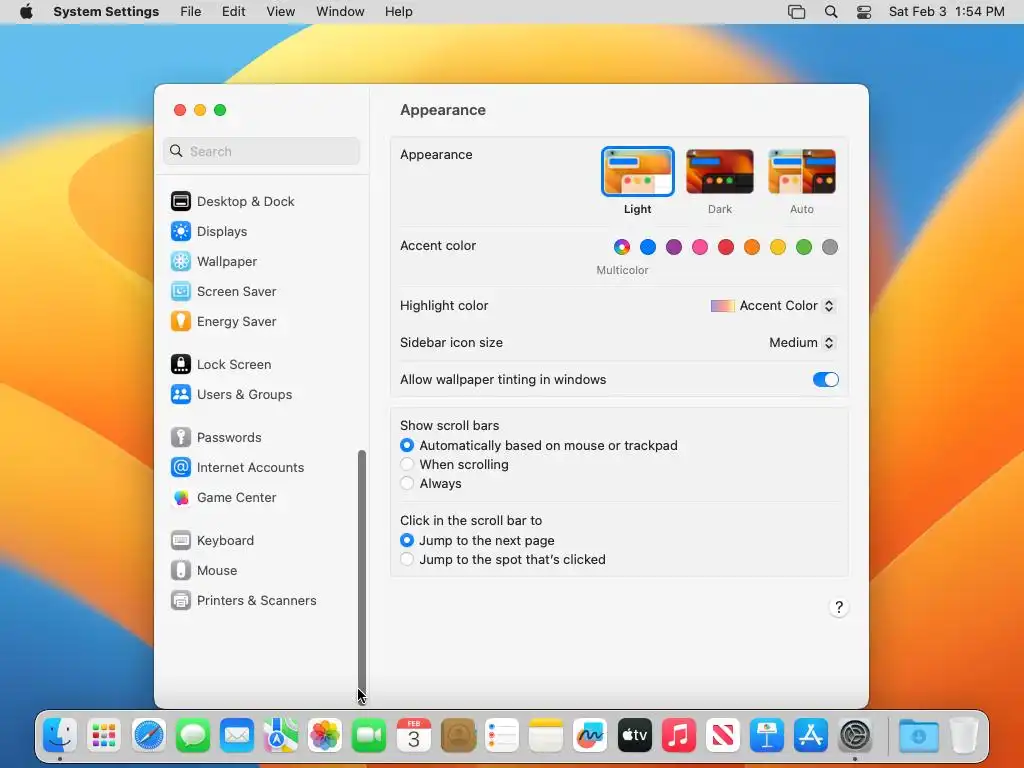Viewport: 1024px width, 768px height.
Task: Open Calendar showing Feb 3 in Dock
Action: coord(413,735)
